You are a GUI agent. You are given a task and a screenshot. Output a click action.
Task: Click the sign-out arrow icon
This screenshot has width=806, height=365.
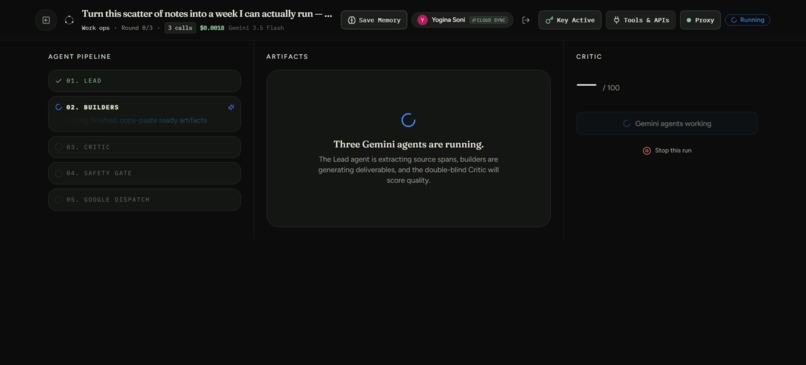(525, 20)
